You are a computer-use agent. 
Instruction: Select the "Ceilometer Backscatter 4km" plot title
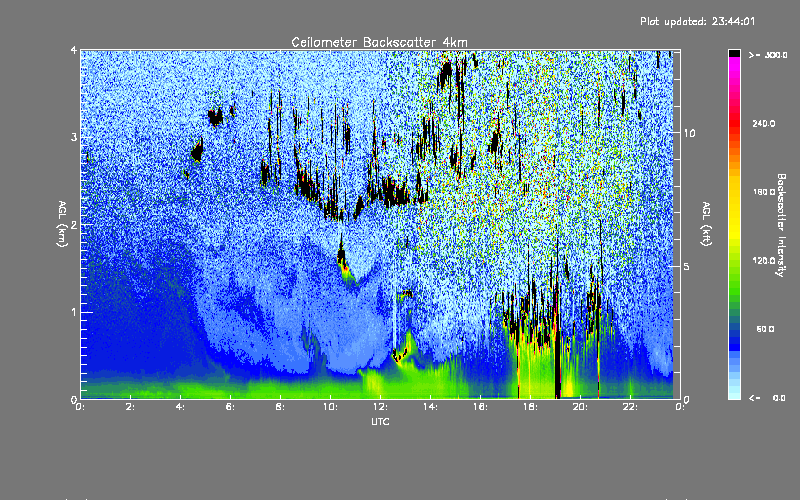click(x=379, y=42)
